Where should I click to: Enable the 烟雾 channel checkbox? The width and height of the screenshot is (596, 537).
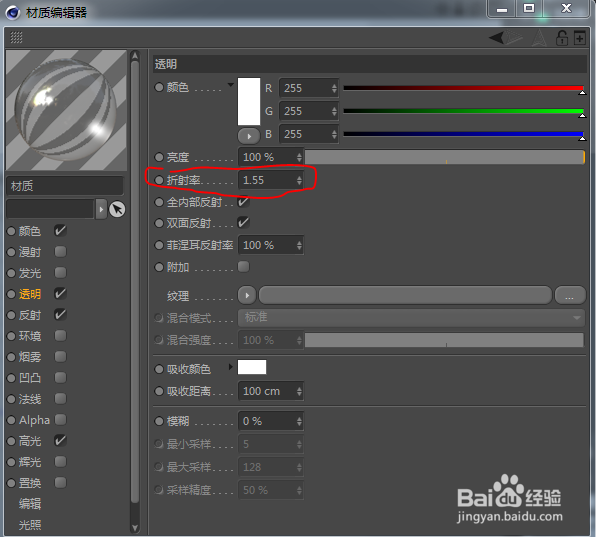(60, 356)
